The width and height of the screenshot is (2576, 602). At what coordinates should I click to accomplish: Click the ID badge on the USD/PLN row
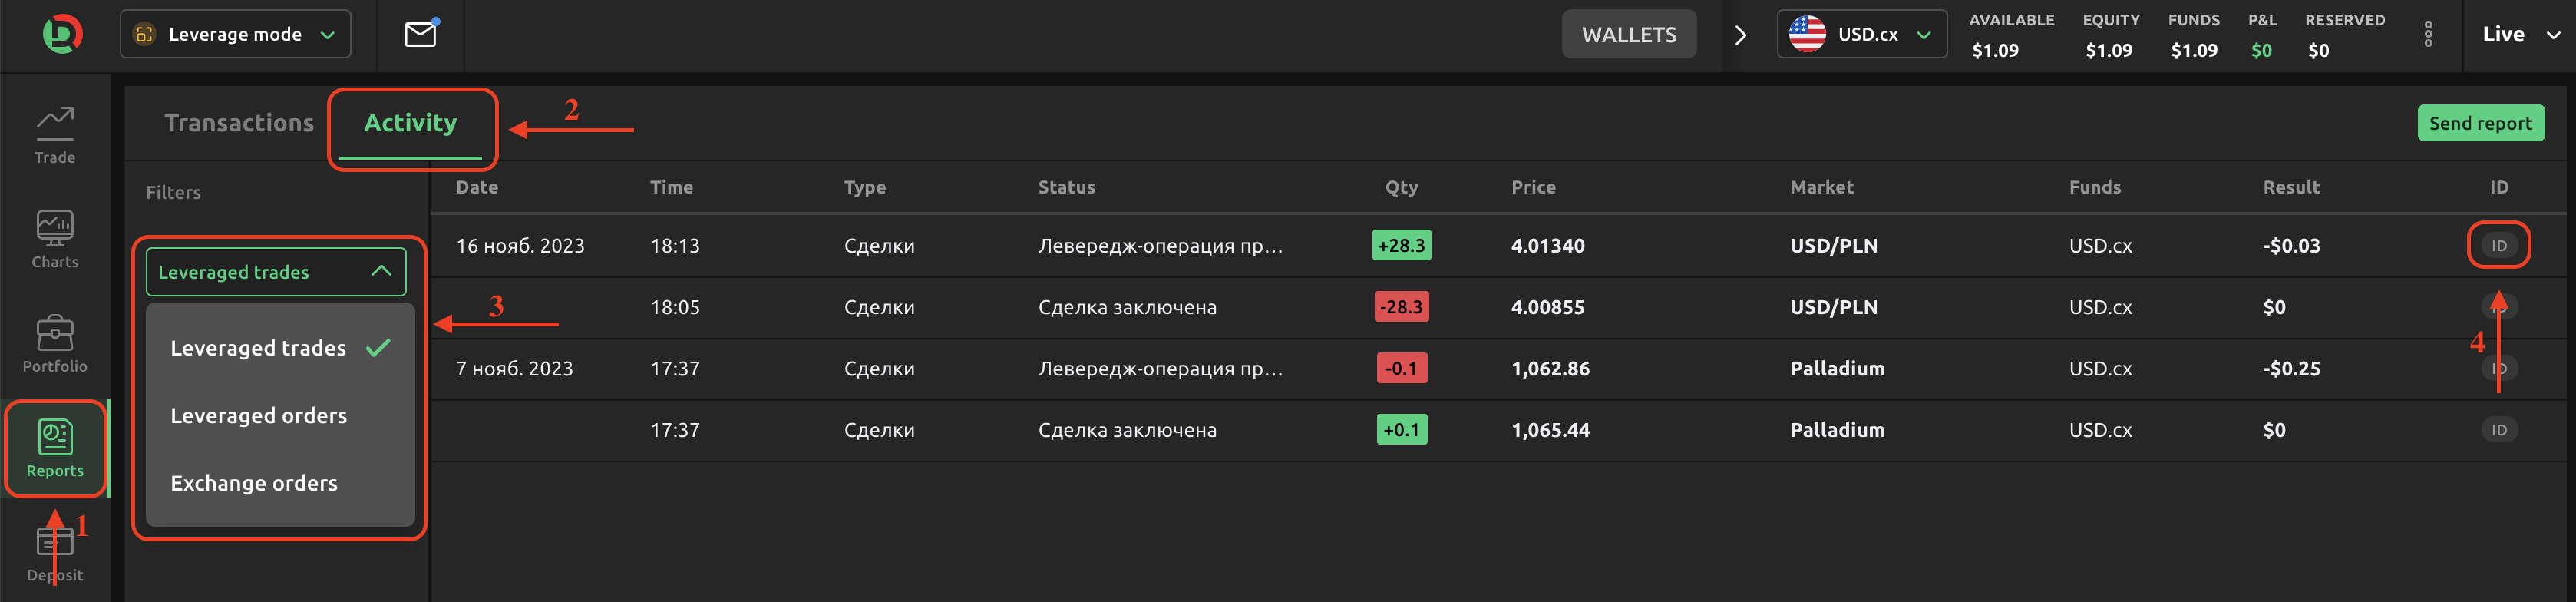2498,245
